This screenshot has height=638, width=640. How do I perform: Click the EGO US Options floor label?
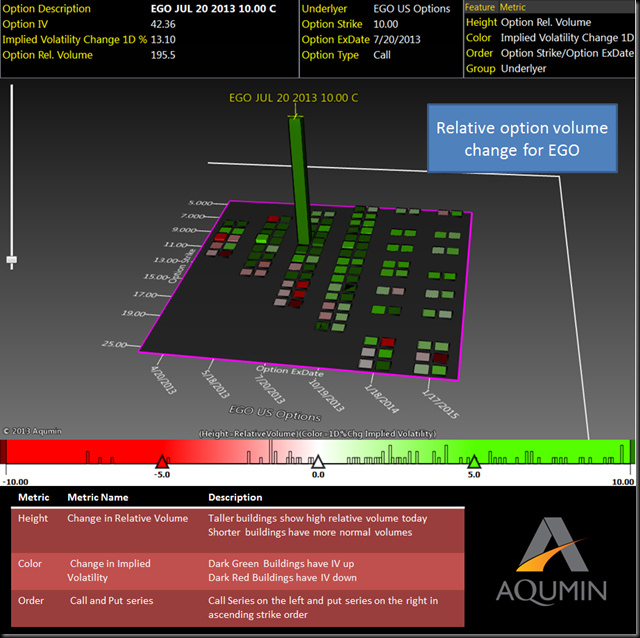coord(275,413)
